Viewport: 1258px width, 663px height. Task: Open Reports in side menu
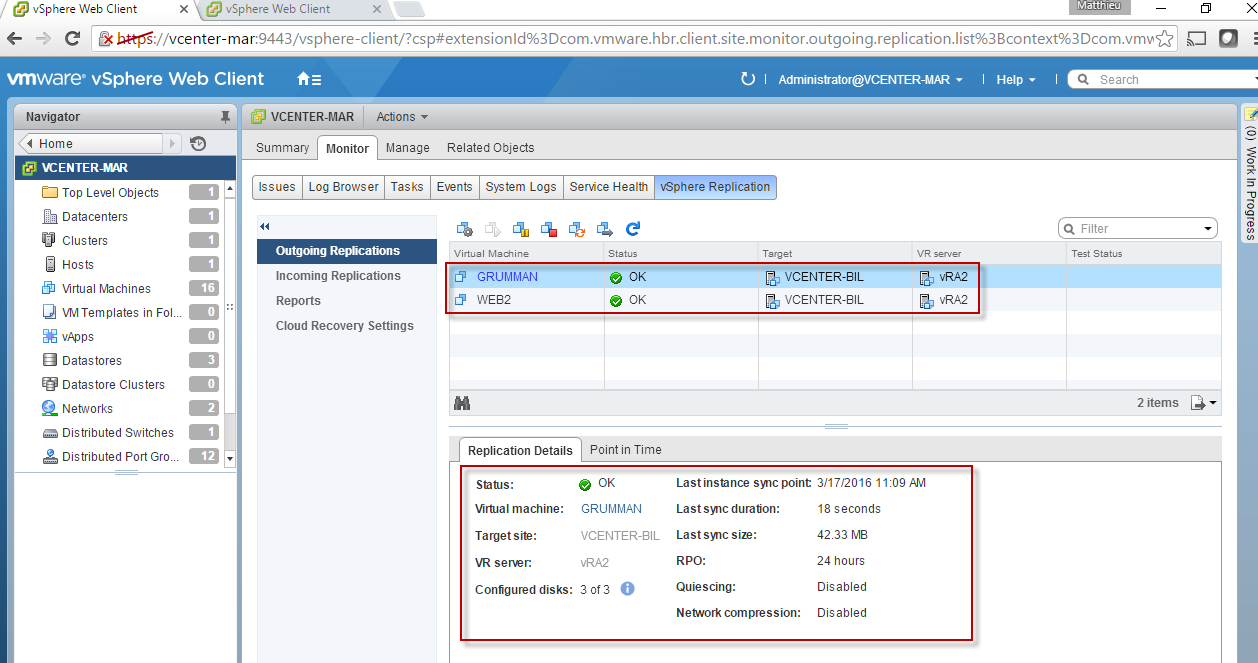[x=298, y=301]
